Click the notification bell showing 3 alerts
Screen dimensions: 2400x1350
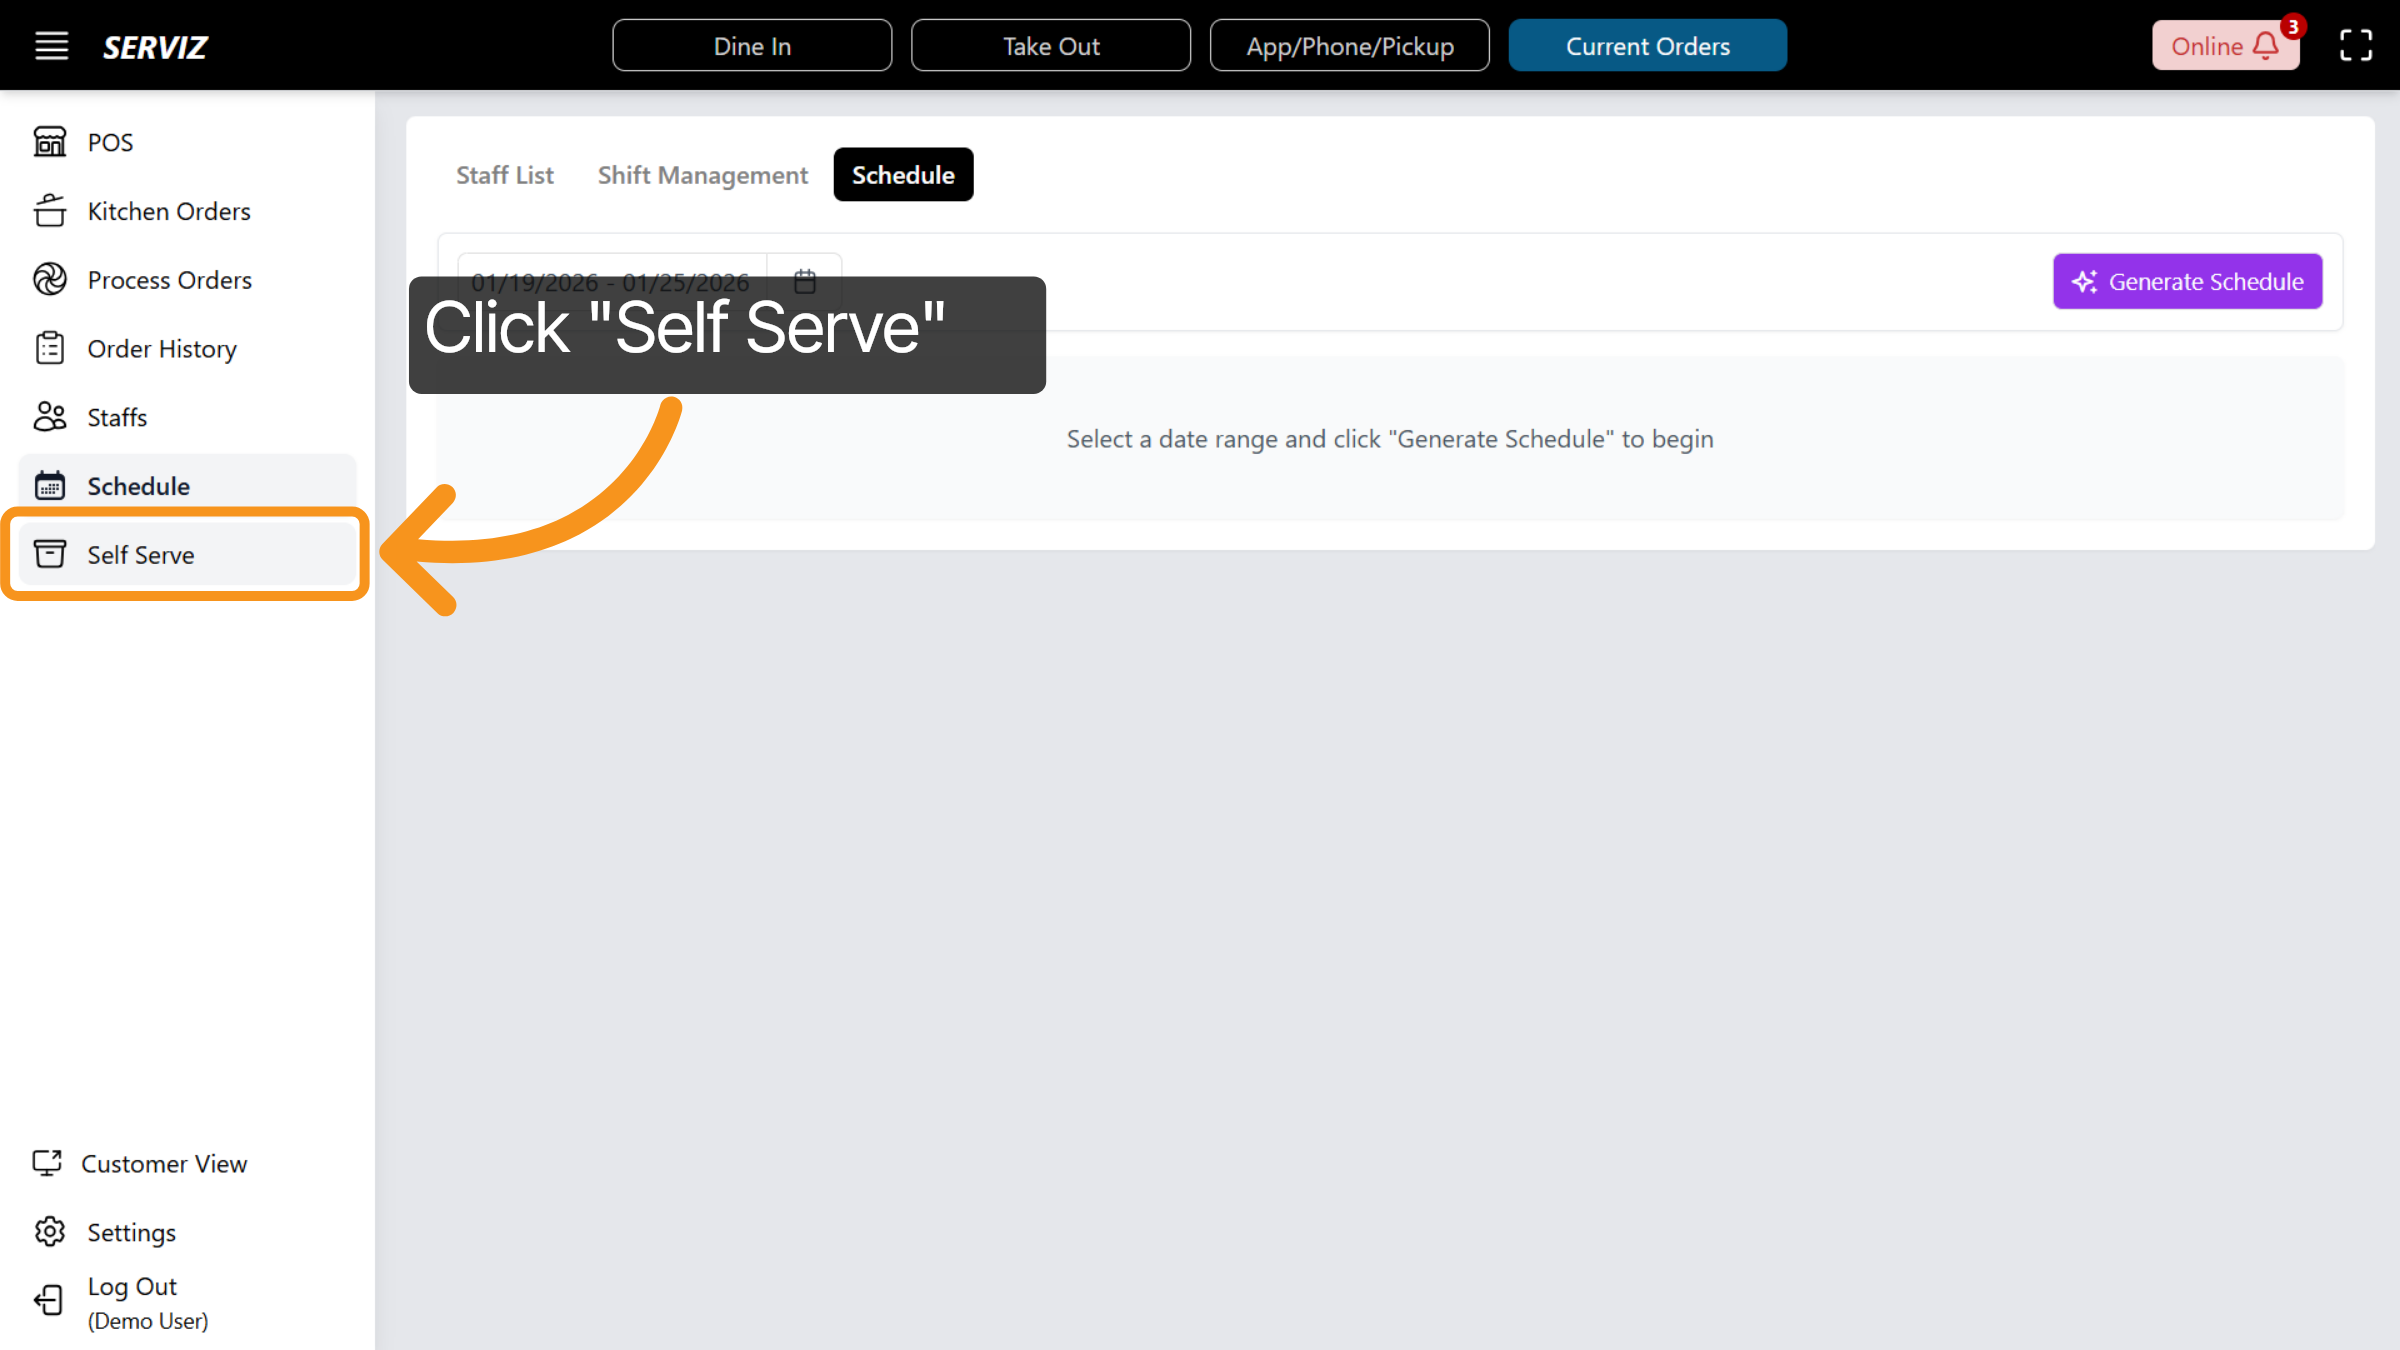pos(2265,46)
